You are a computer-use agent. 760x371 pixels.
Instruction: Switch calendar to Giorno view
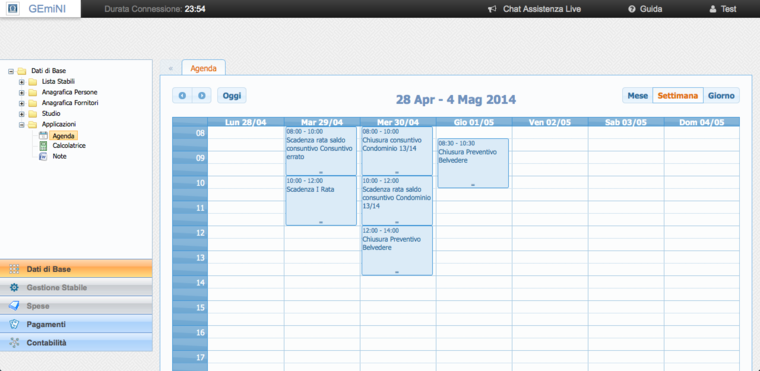(721, 96)
